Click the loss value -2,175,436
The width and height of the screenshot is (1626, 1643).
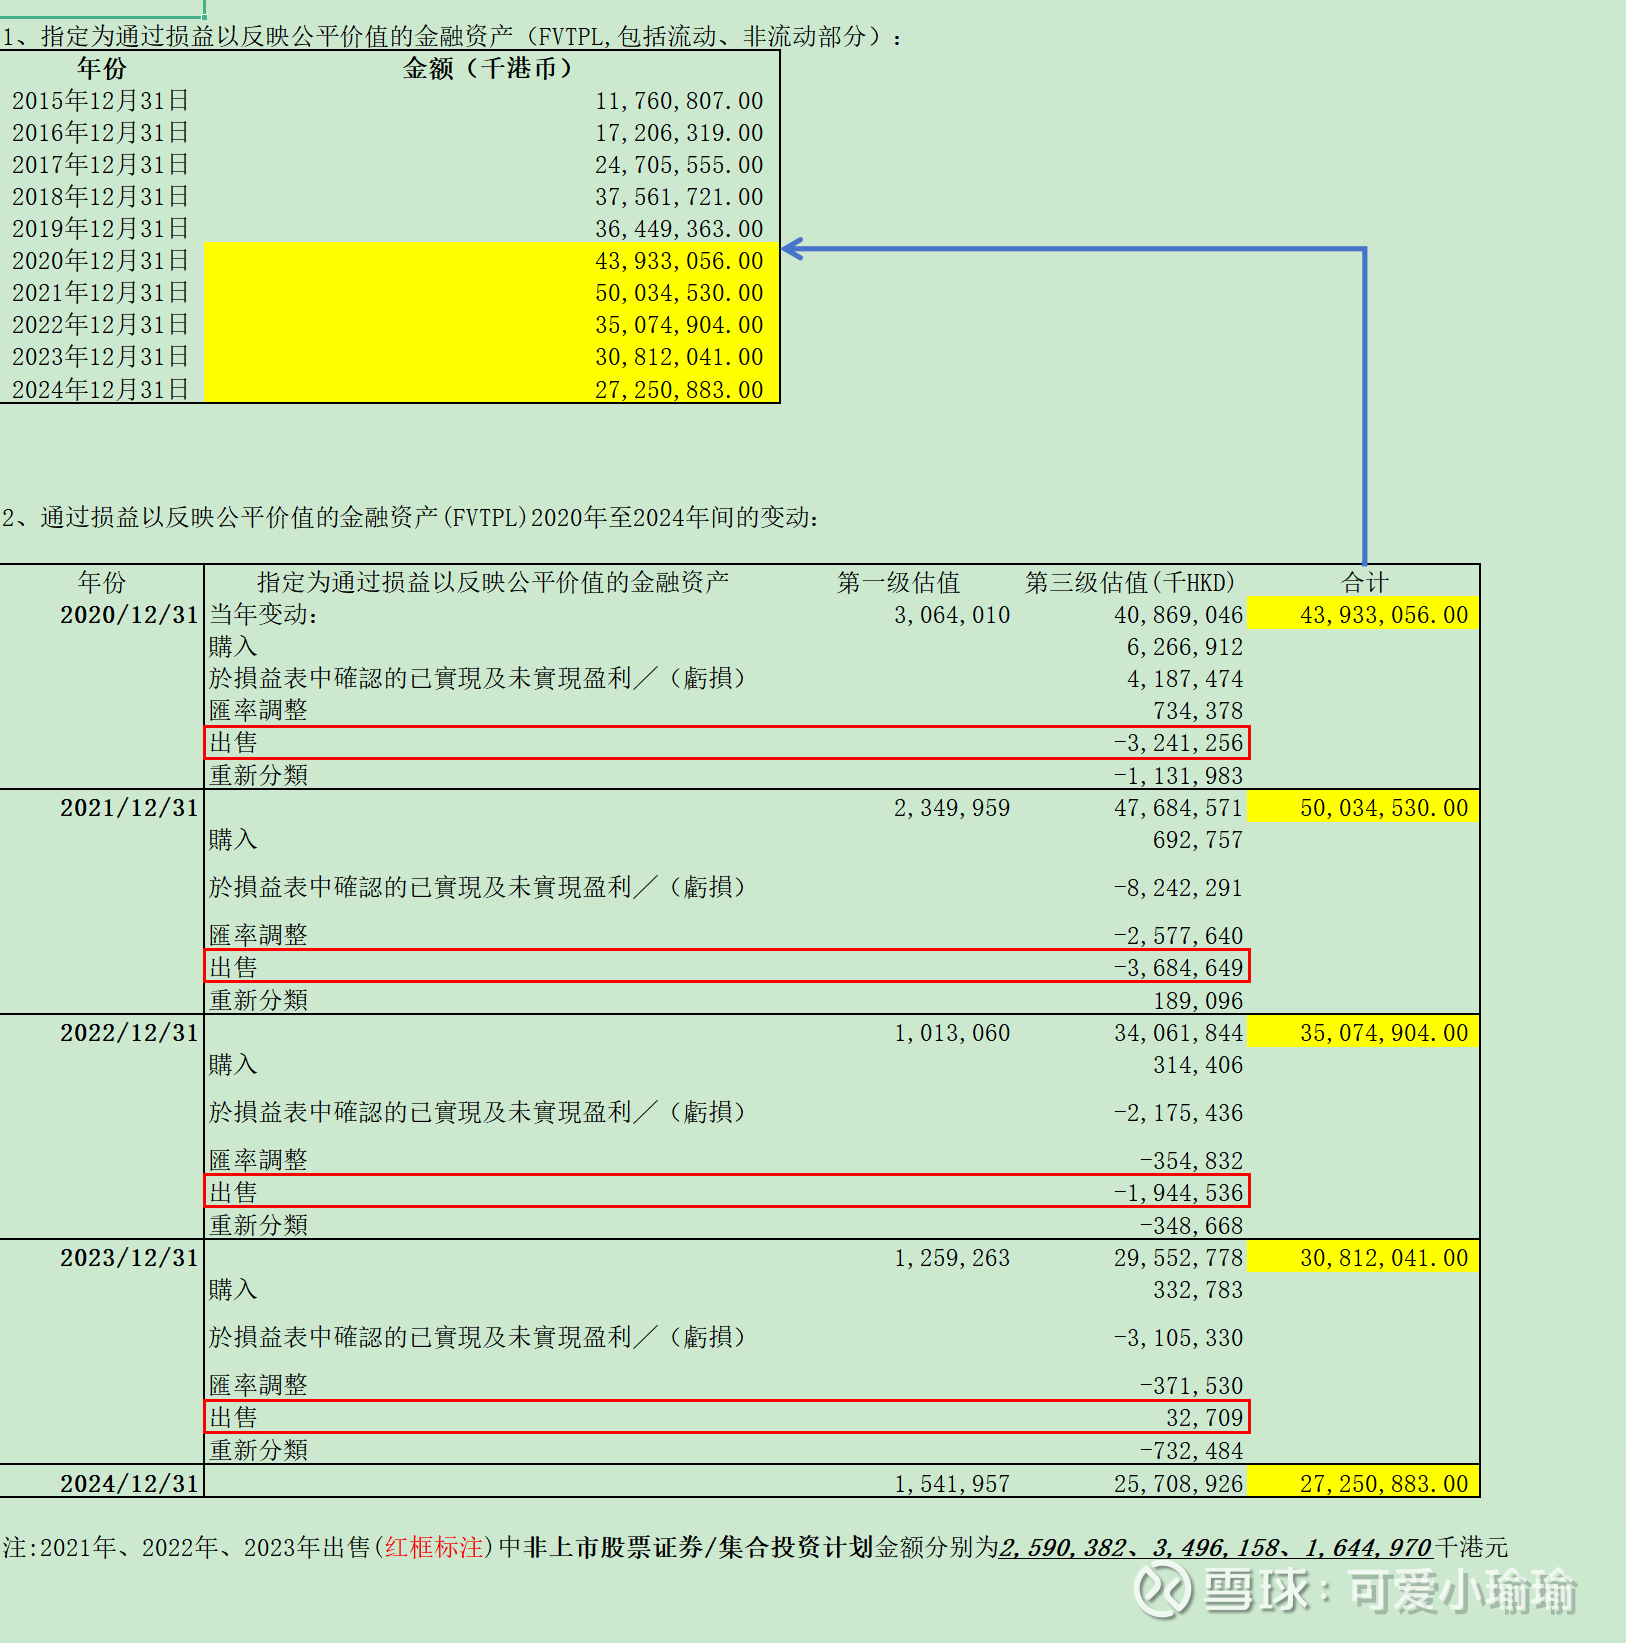coord(1179,1113)
